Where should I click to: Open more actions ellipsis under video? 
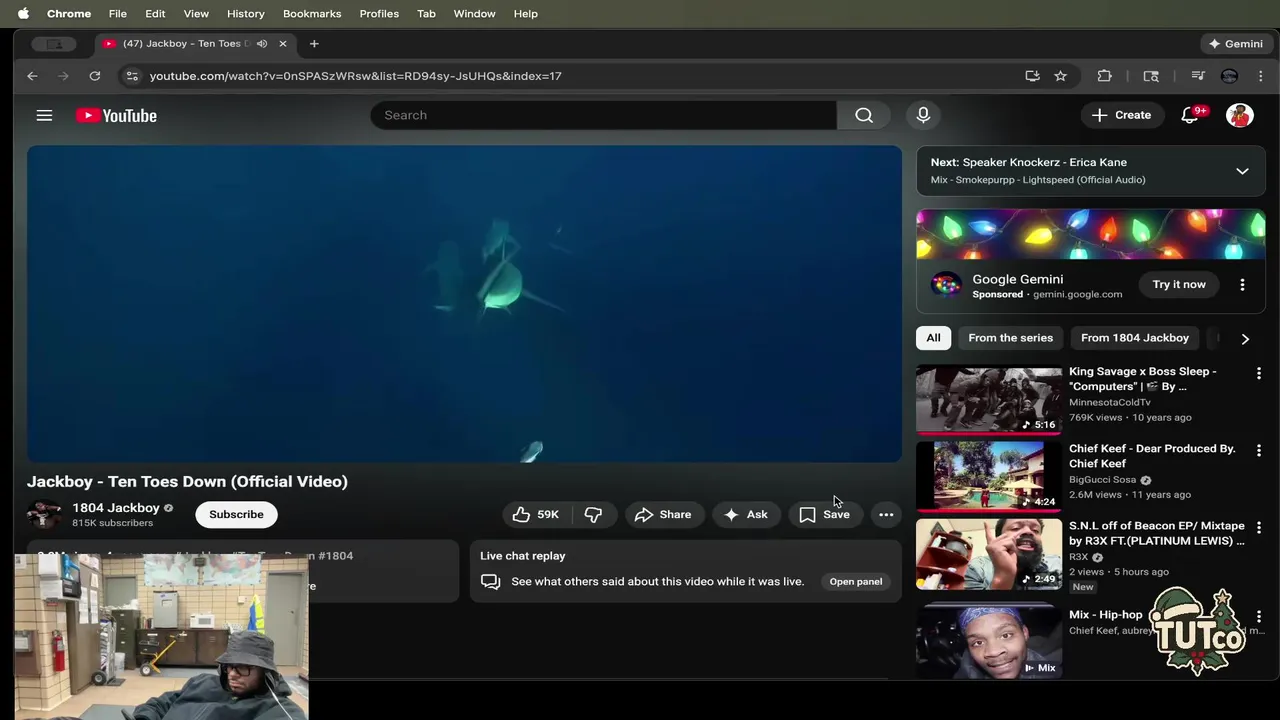886,514
